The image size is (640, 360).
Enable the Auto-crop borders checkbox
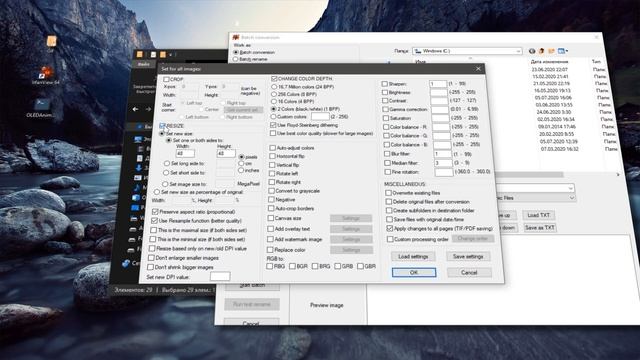tap(271, 208)
